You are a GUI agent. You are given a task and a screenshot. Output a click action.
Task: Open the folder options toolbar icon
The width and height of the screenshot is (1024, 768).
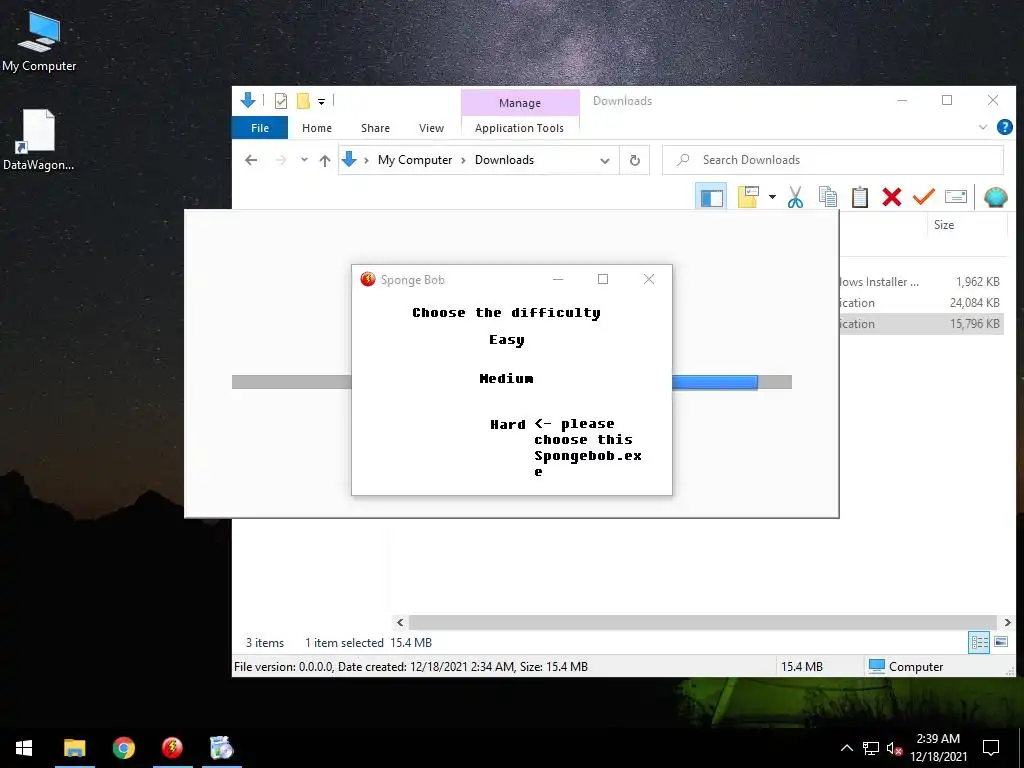pyautogui.click(x=748, y=197)
